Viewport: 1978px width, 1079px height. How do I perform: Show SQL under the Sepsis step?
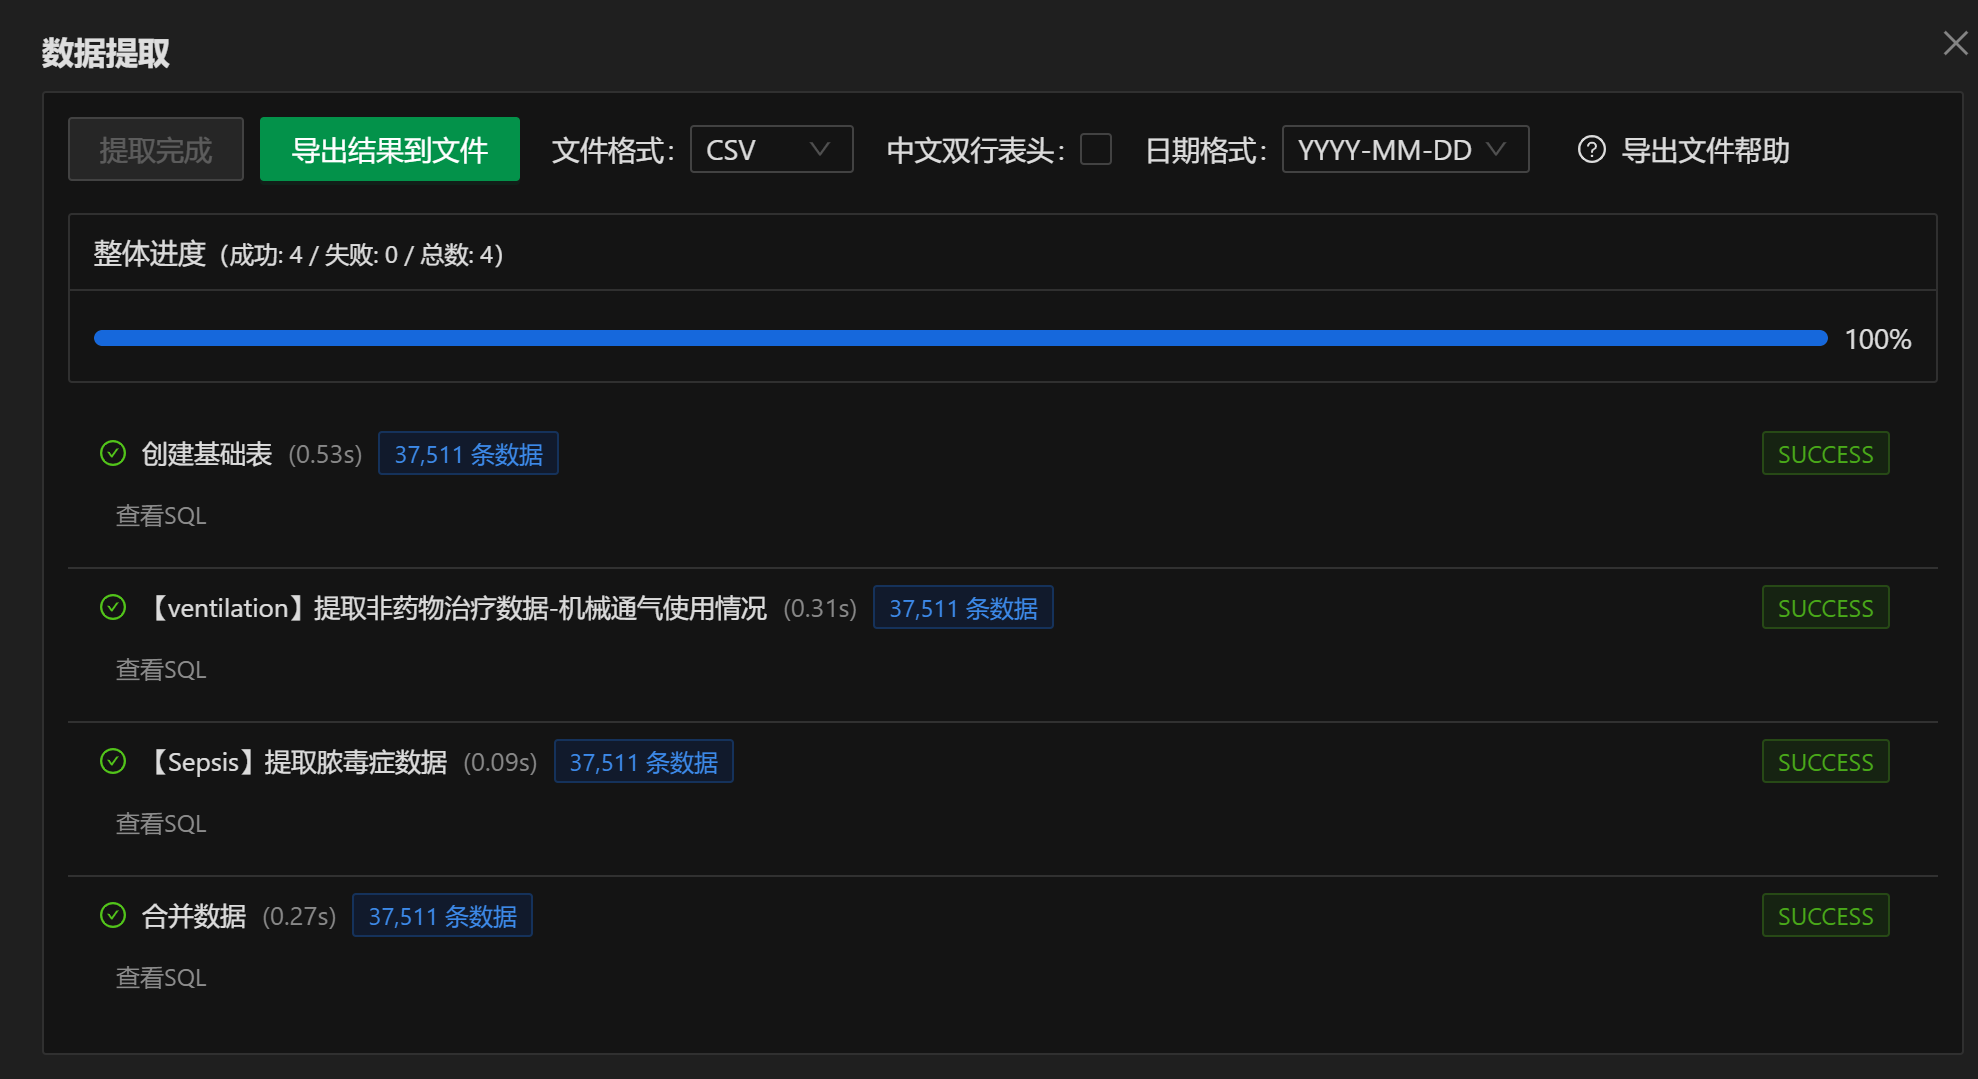coord(161,824)
